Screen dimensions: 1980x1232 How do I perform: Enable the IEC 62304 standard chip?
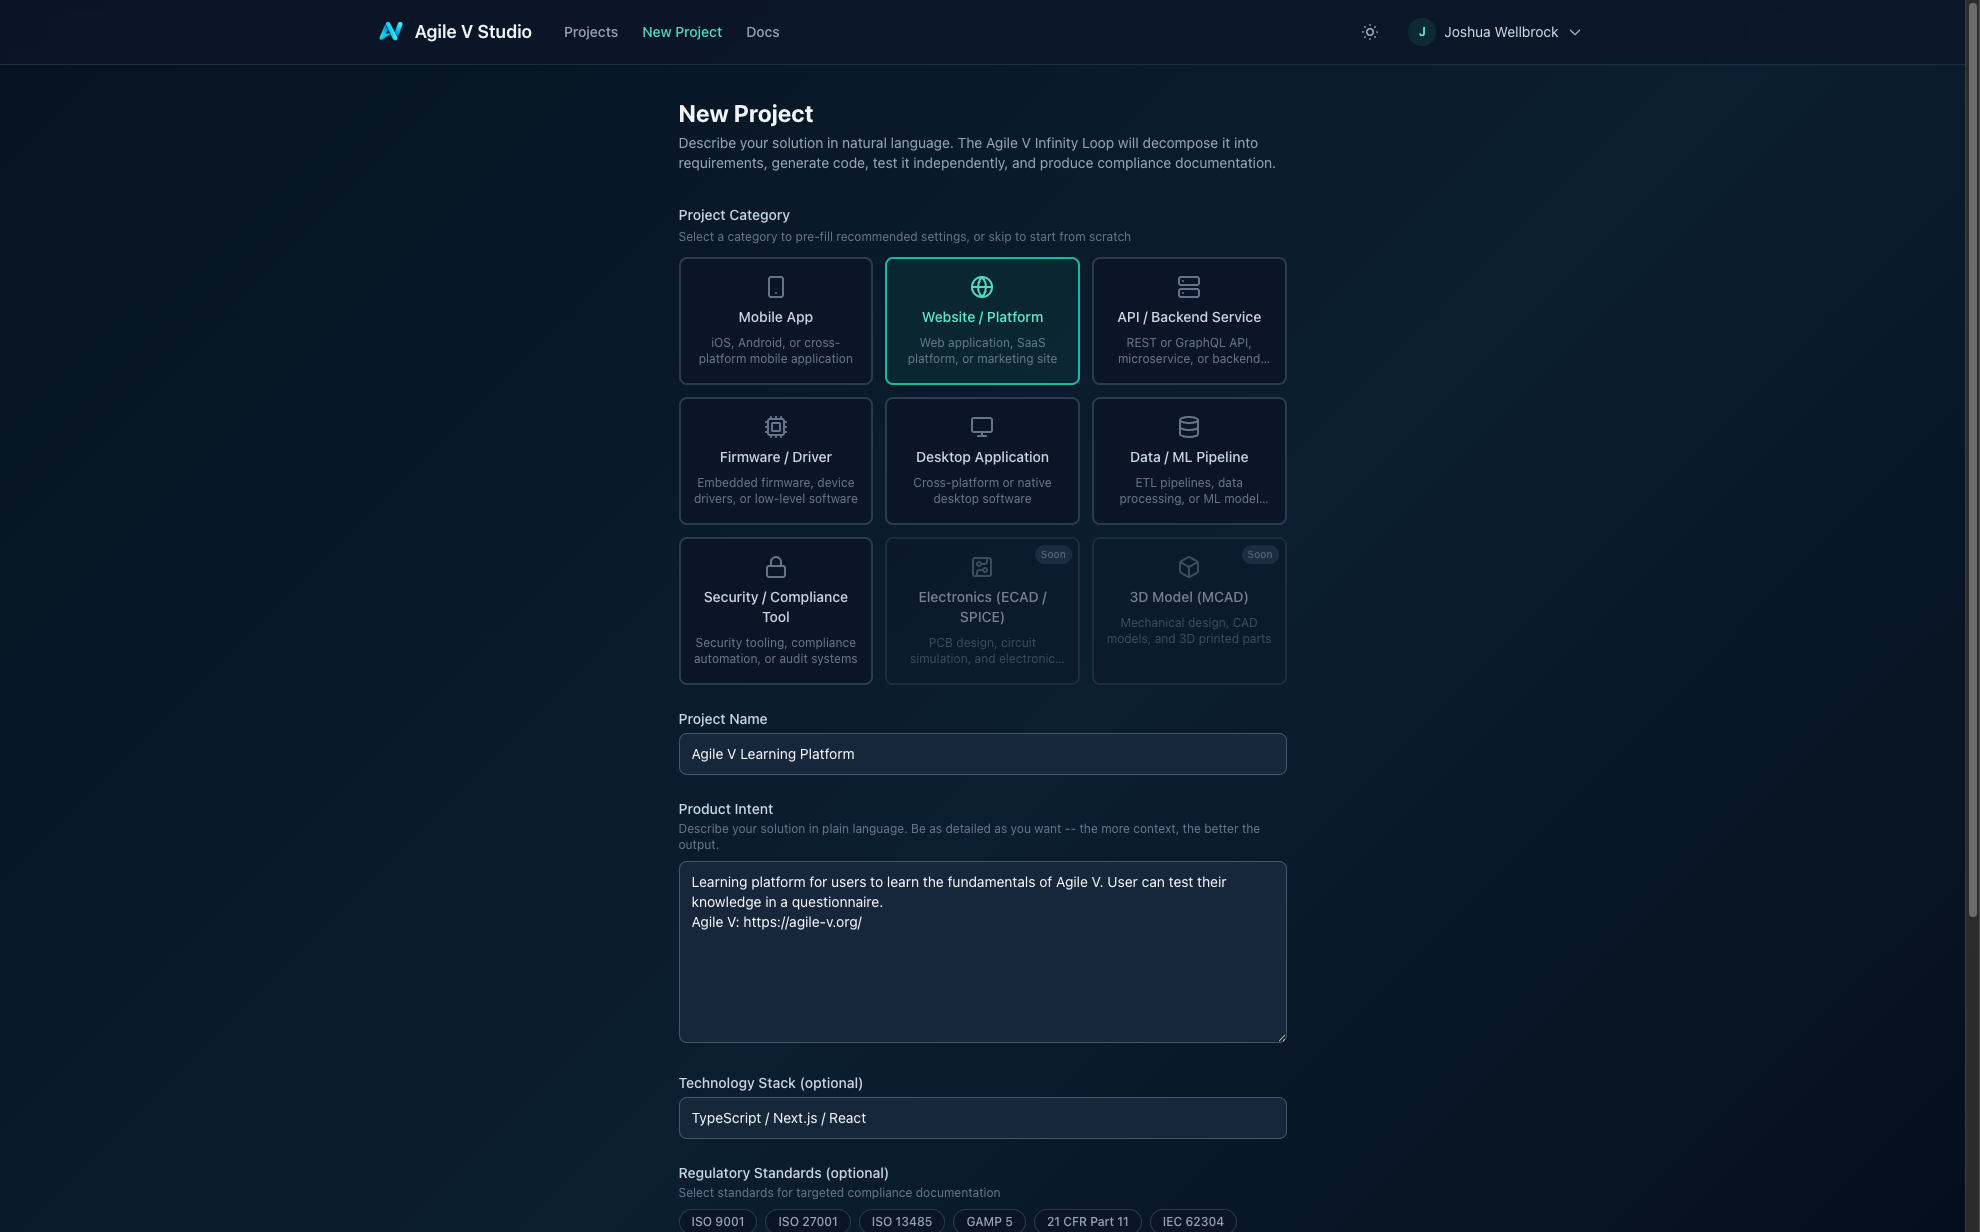tap(1192, 1221)
